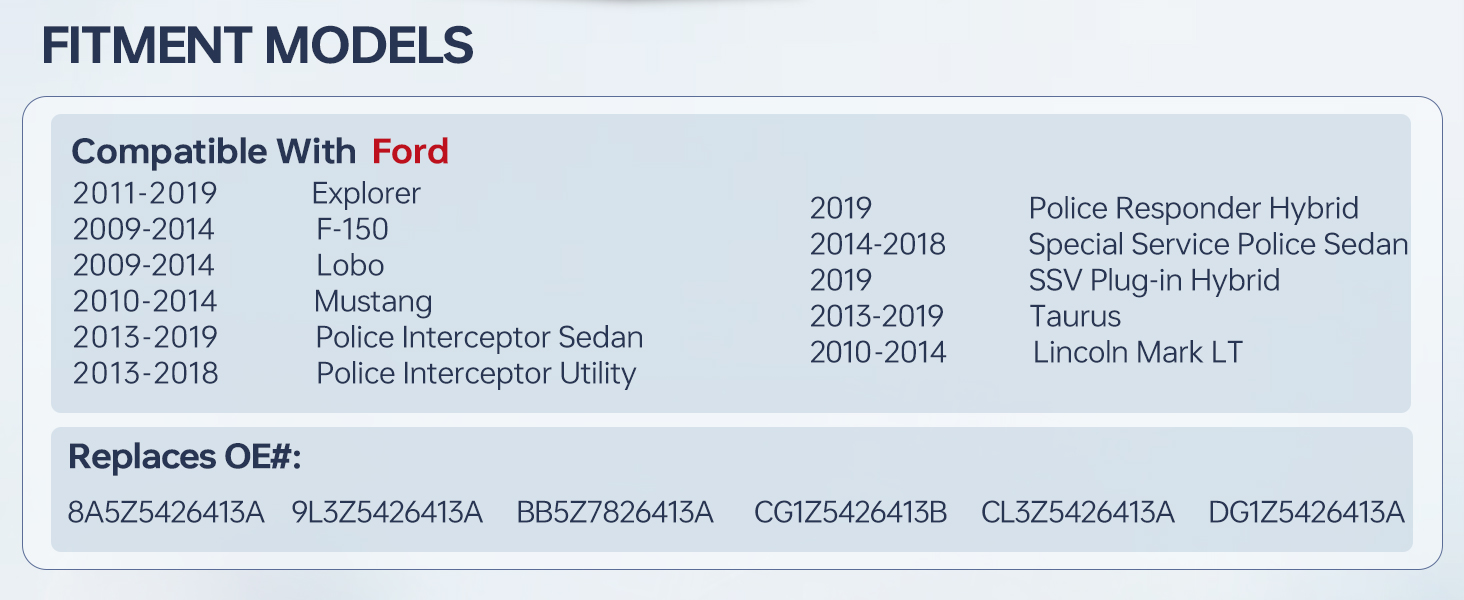Image resolution: width=1464 pixels, height=600 pixels.
Task: Click the Taurus model name
Action: tap(1075, 316)
